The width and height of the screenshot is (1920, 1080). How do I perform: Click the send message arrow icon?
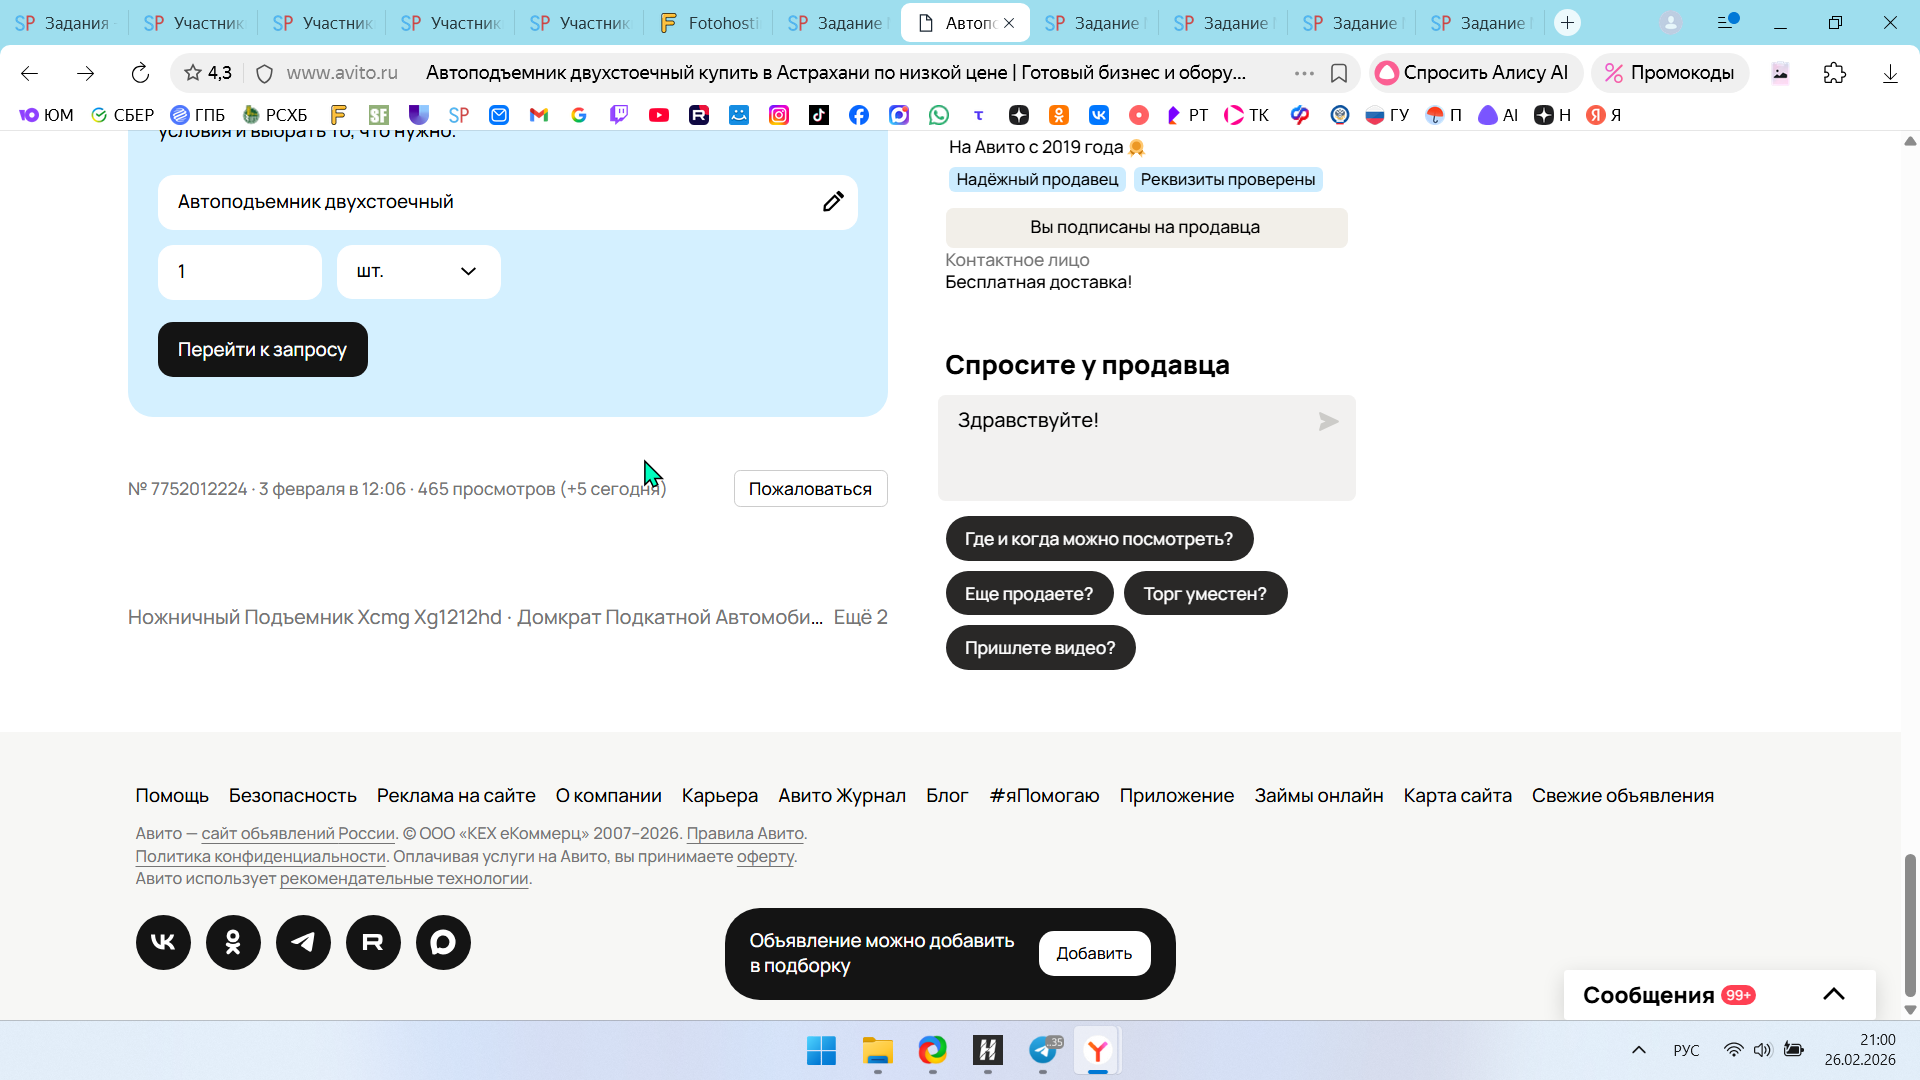(1328, 422)
